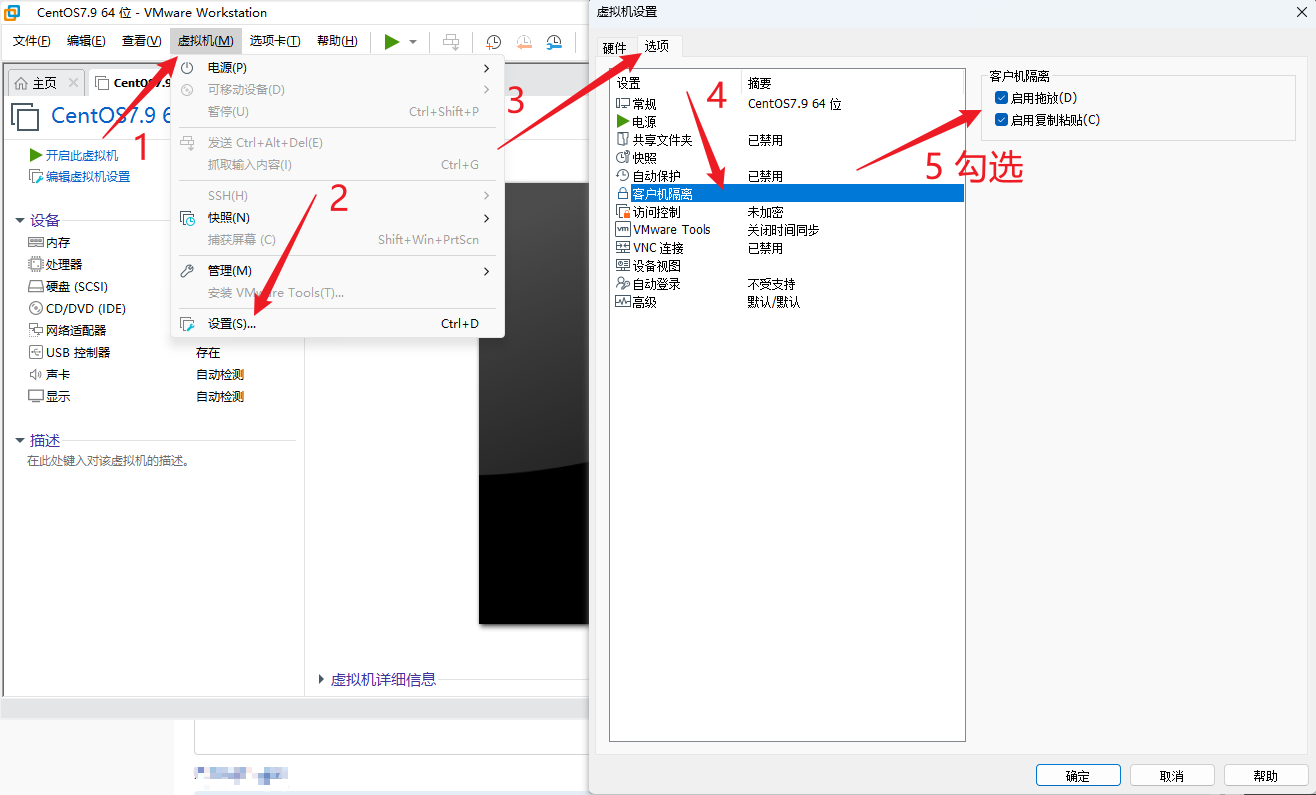The image size is (1316, 795).
Task: Click the 确定 button
Action: 1078,776
